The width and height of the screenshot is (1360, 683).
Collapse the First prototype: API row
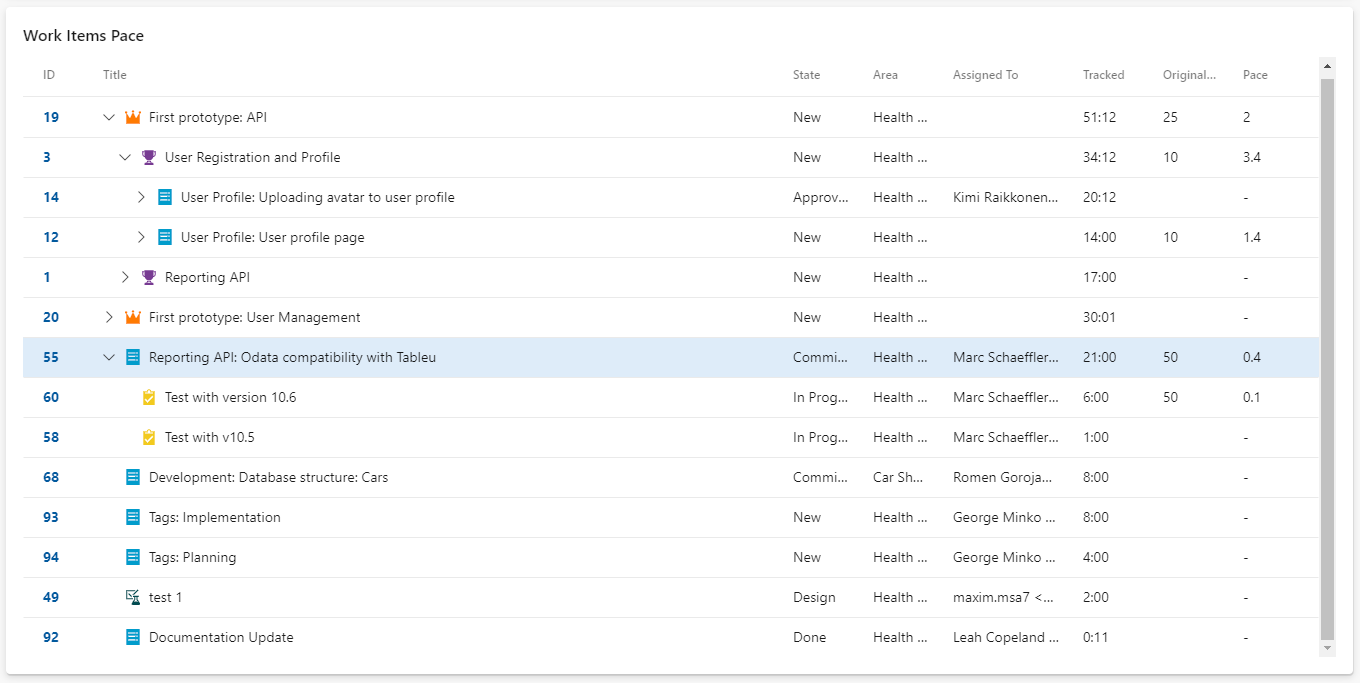(x=109, y=117)
